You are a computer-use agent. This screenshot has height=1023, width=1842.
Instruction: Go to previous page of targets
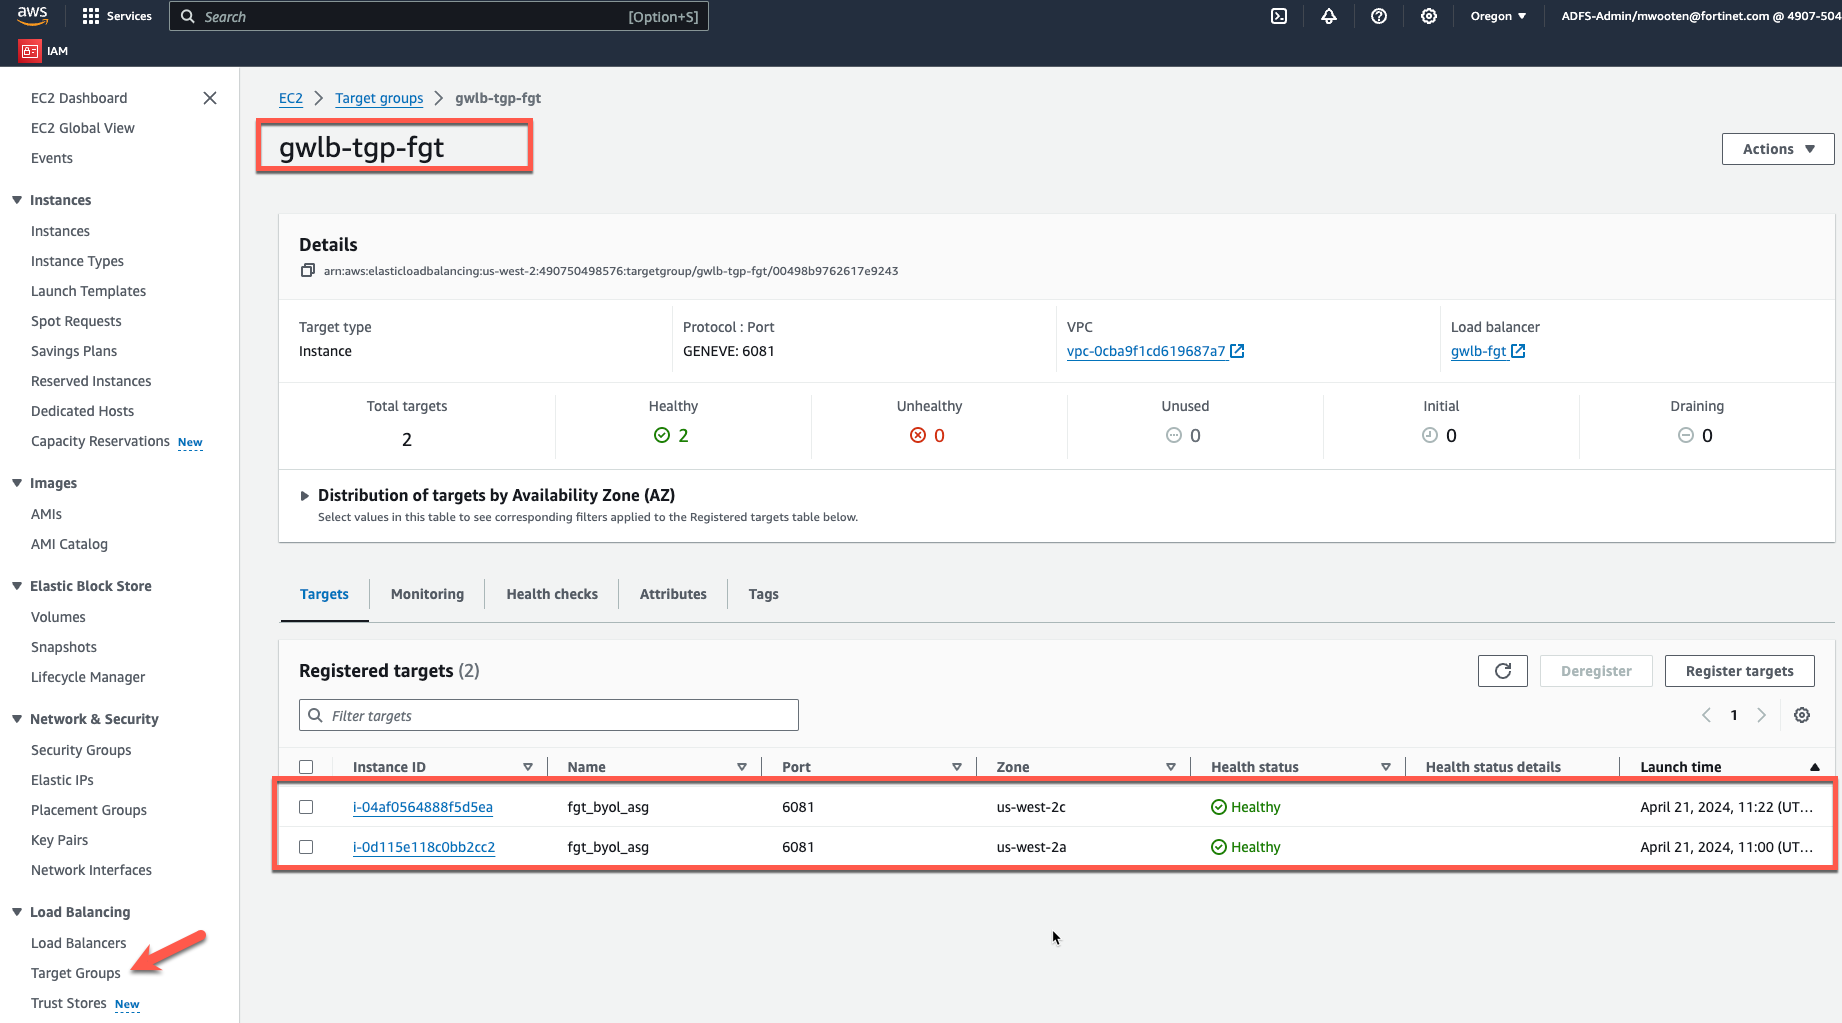coord(1706,715)
